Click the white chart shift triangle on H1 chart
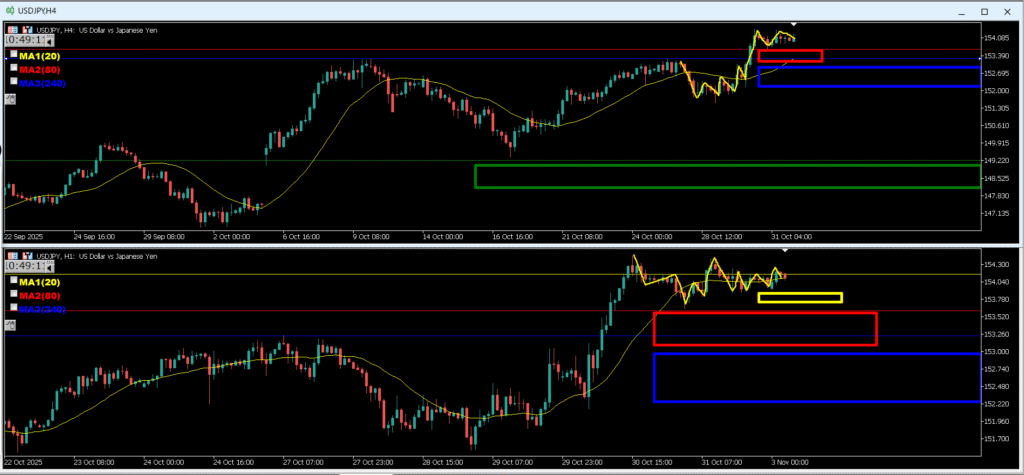 coord(786,249)
